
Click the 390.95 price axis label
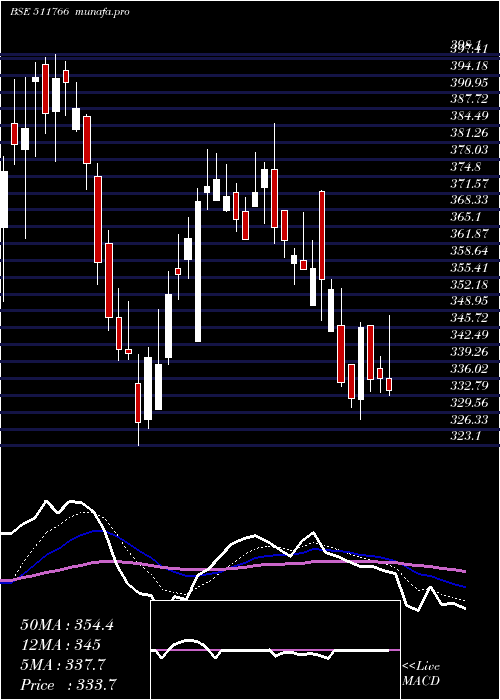click(x=469, y=83)
